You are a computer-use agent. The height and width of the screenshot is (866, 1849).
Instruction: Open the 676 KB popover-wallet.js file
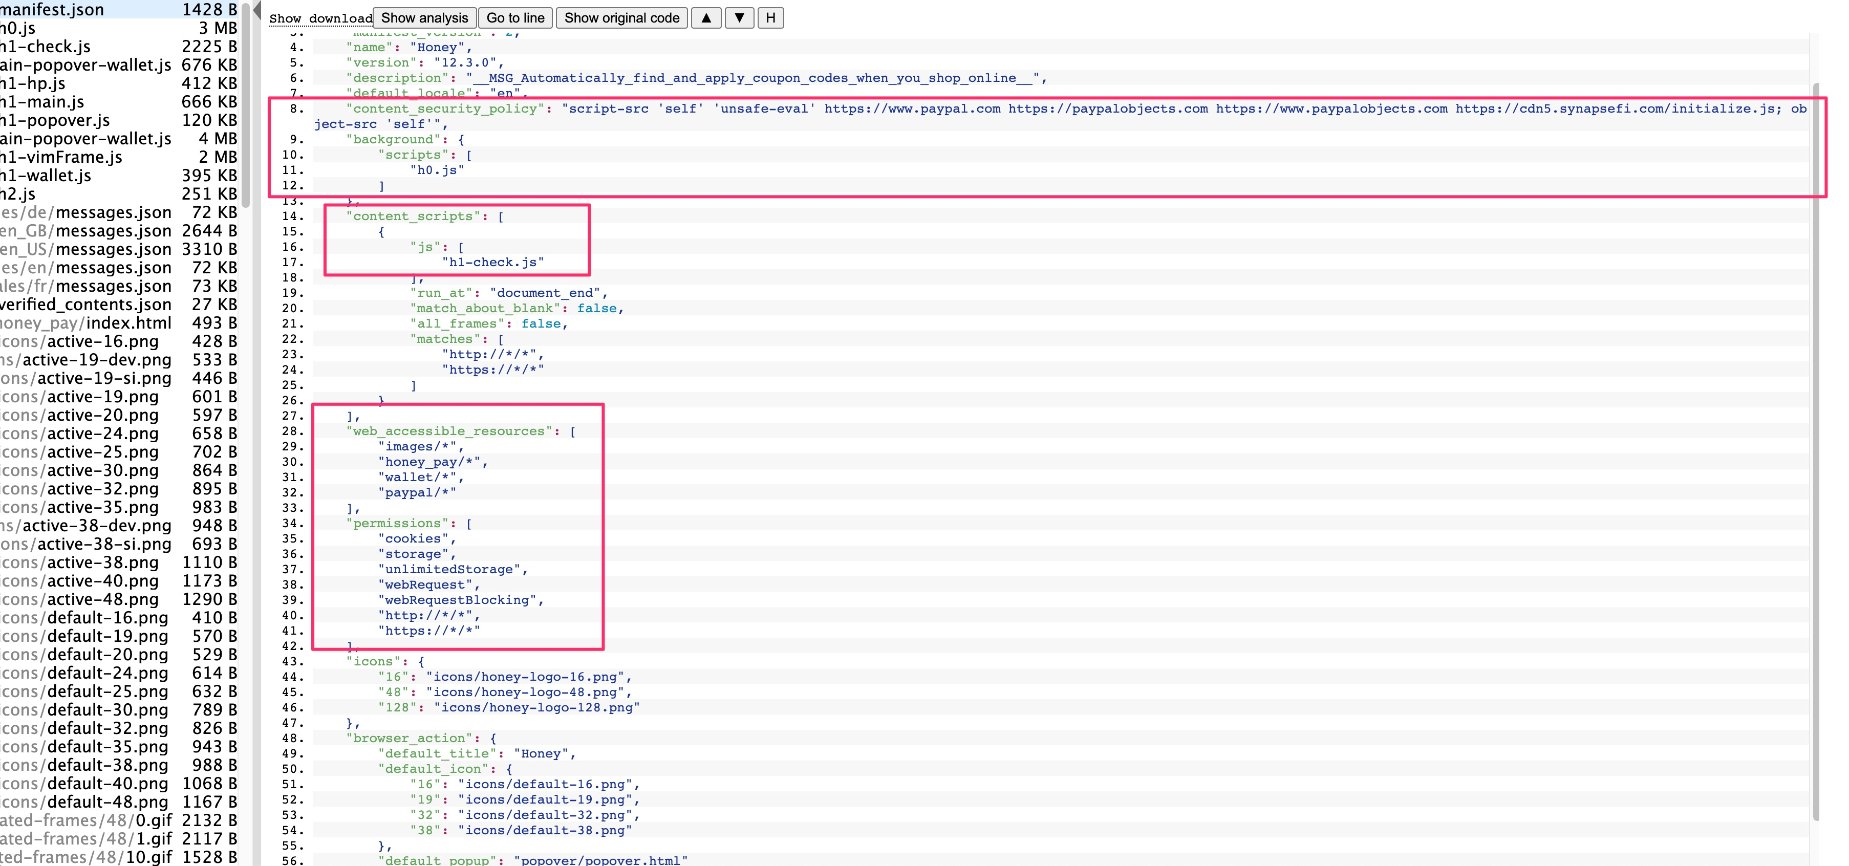click(119, 65)
